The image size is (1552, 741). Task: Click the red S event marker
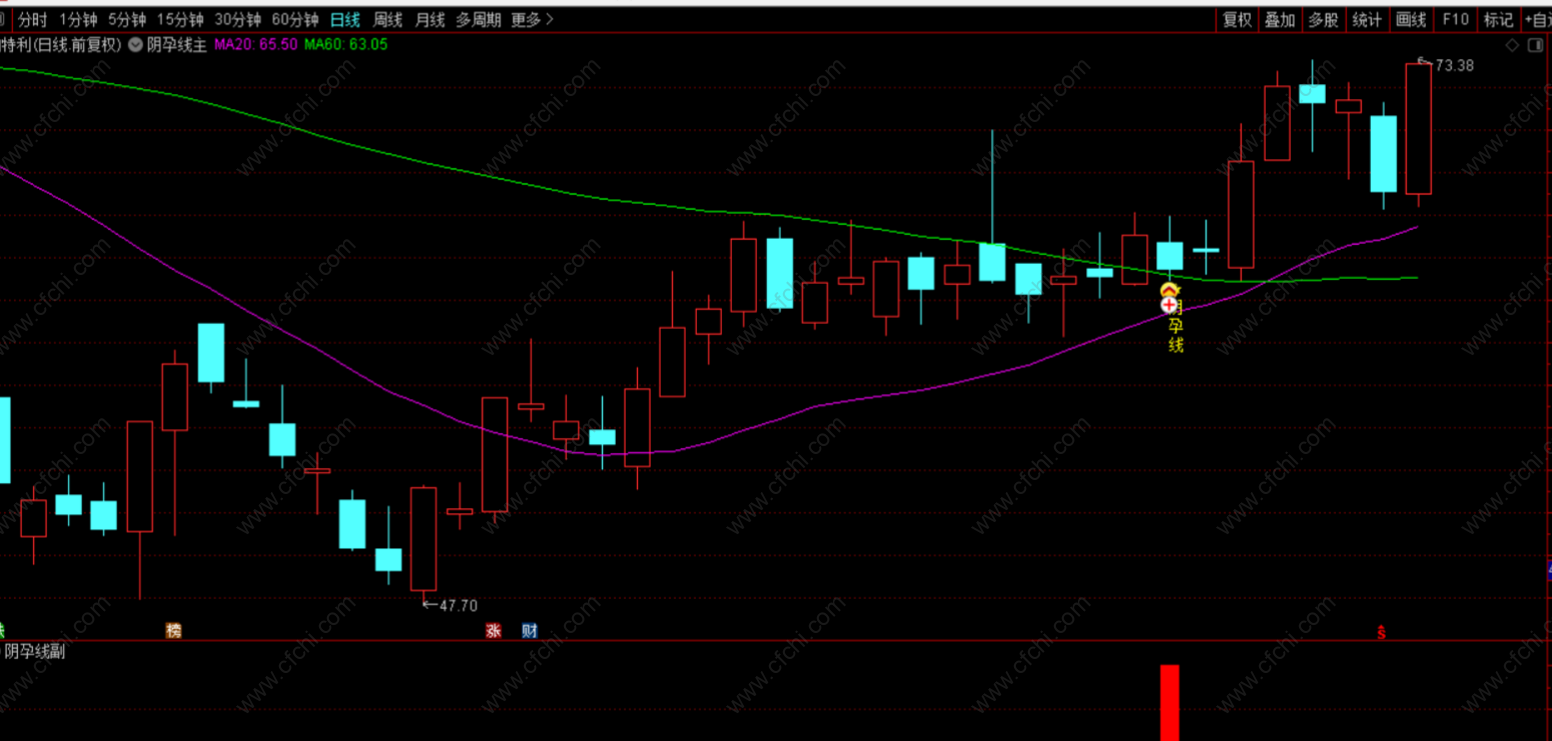[x=1382, y=632]
